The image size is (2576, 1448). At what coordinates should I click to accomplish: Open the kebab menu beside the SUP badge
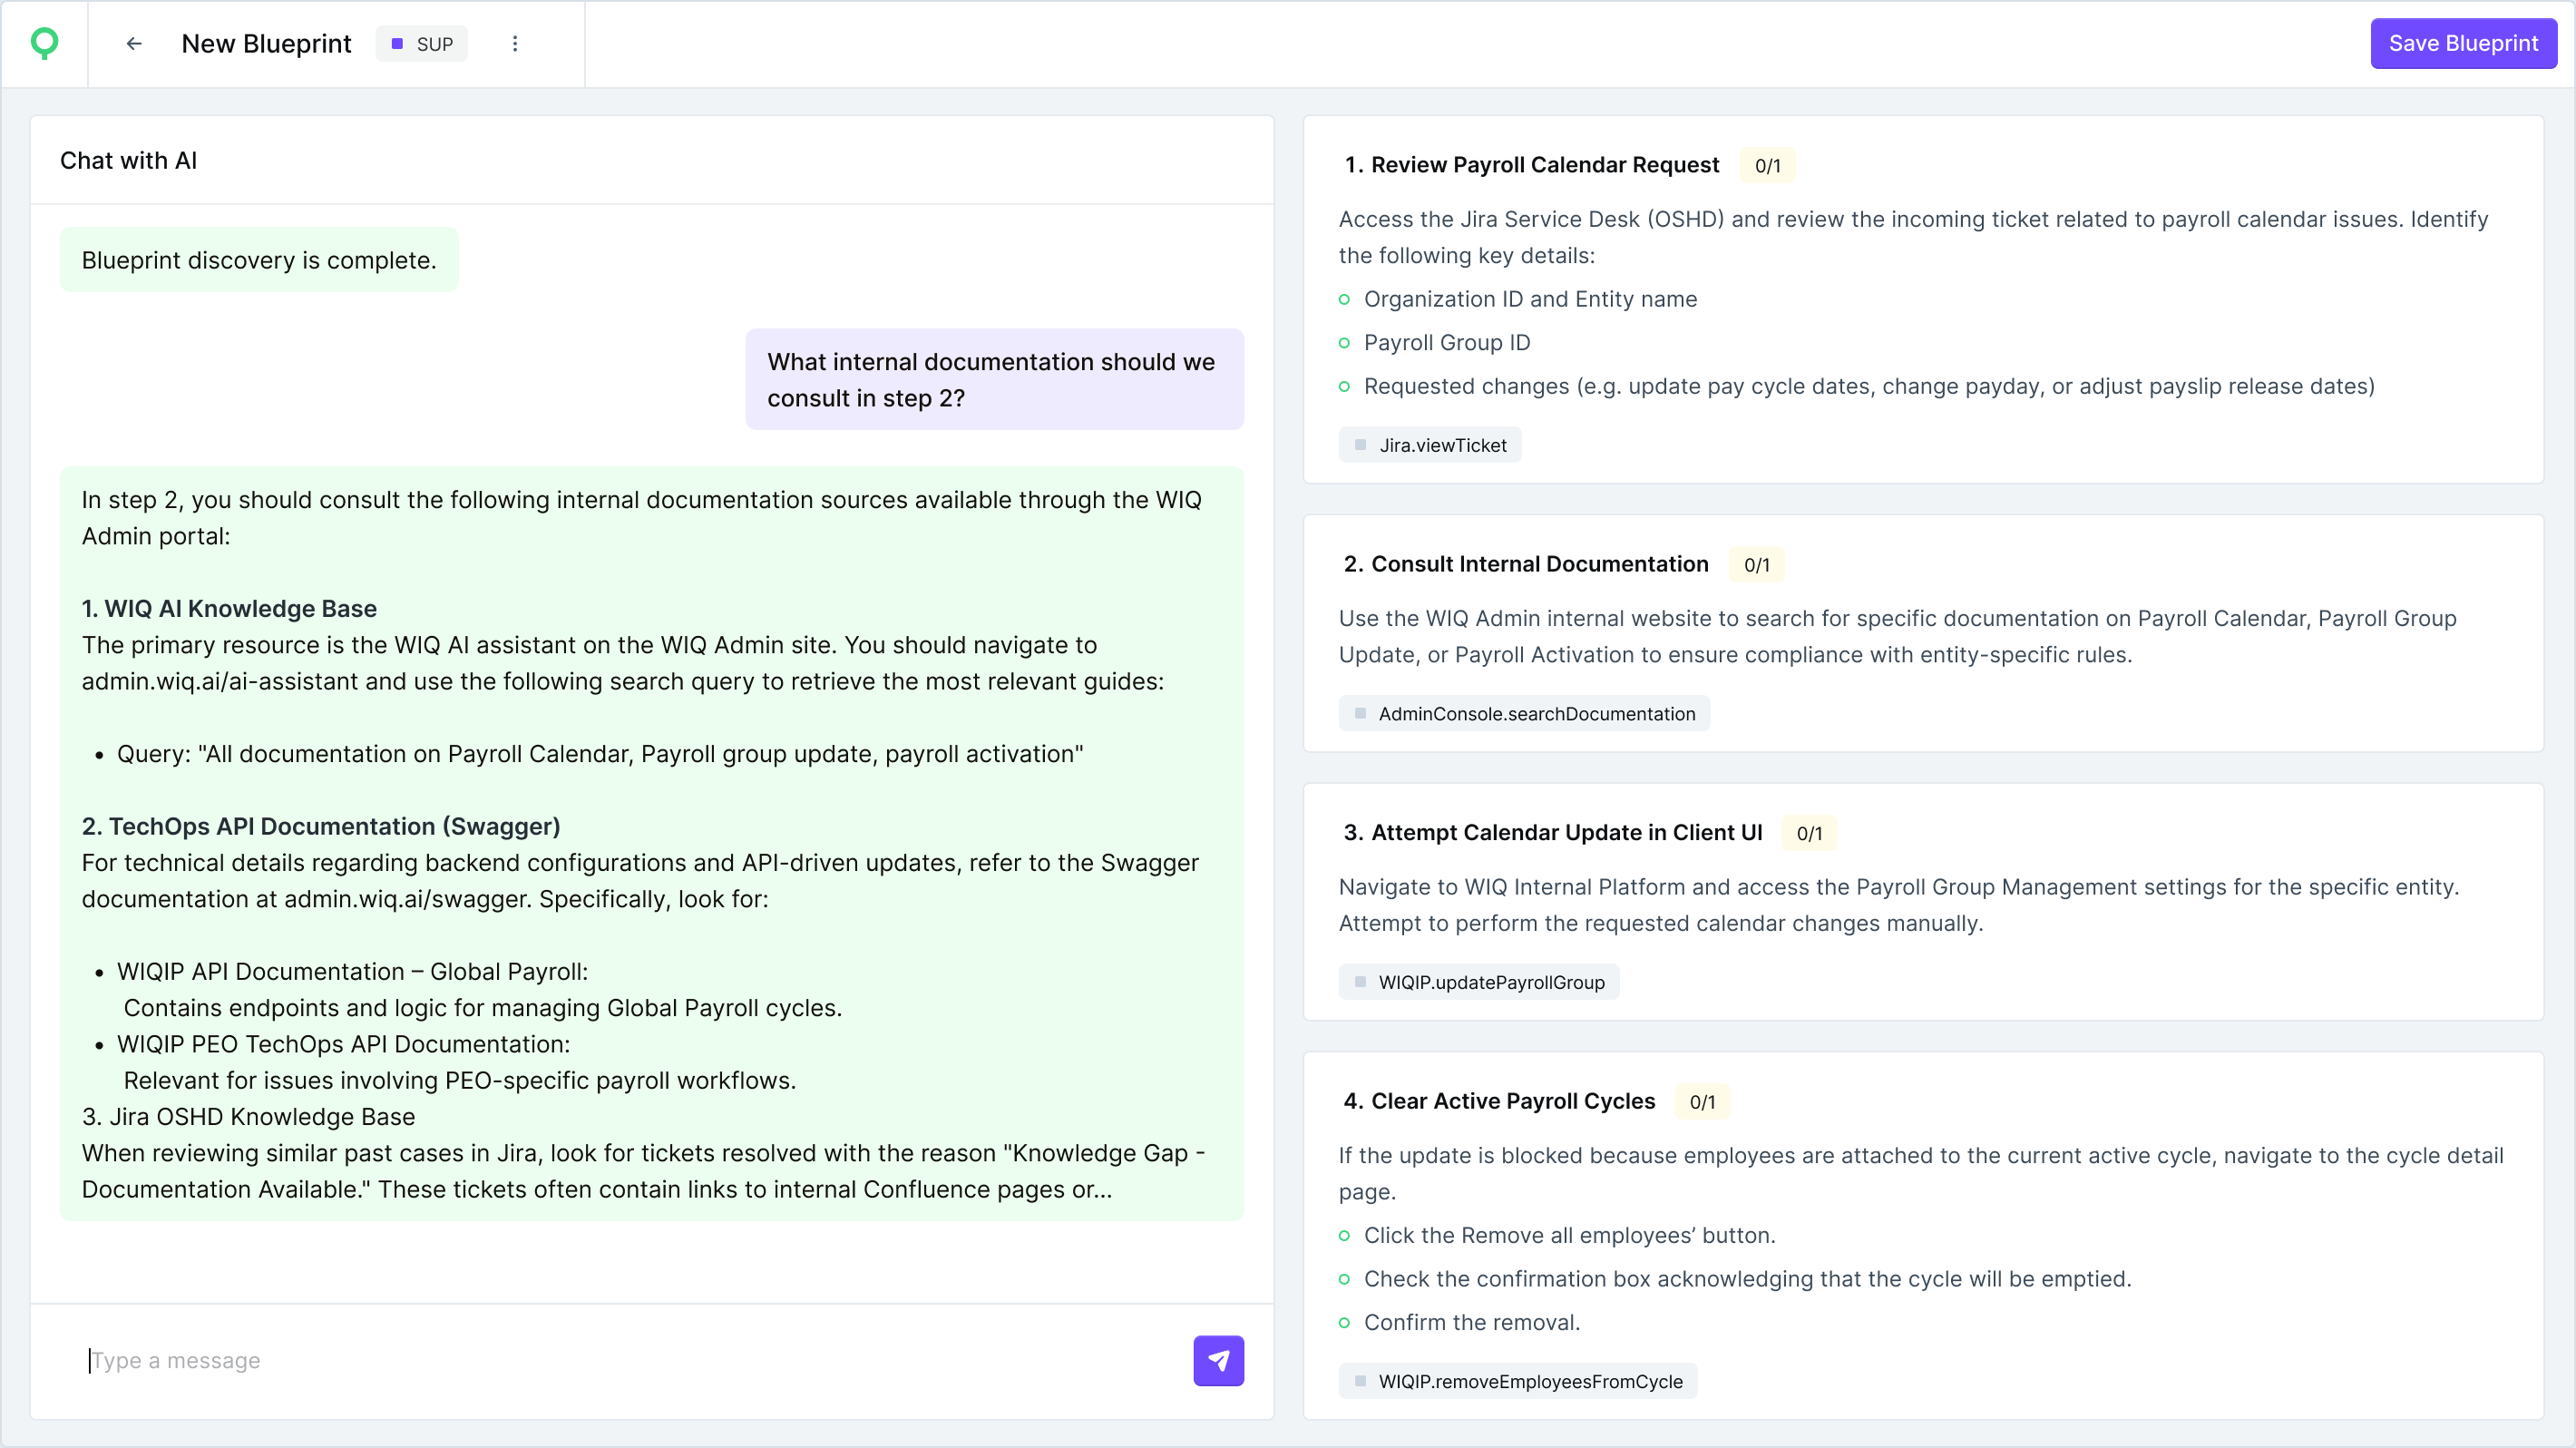click(515, 43)
